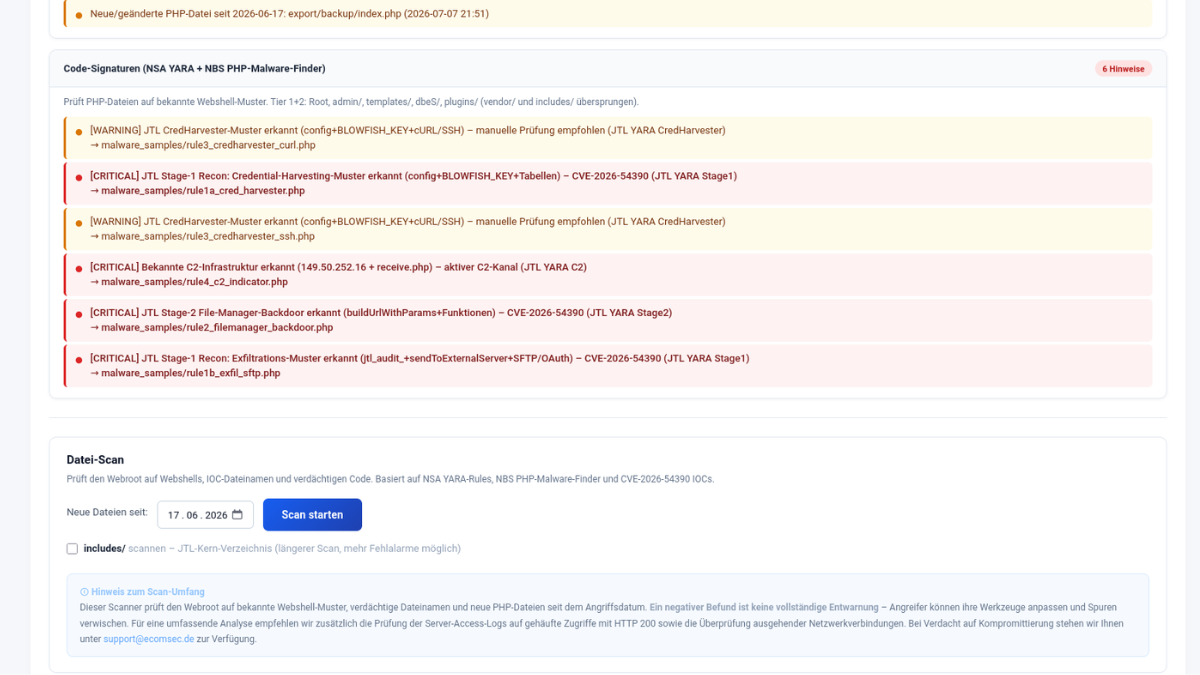1200x675 pixels.
Task: Select file path rule2_filemanager_backdoor.php
Action: coord(217,327)
